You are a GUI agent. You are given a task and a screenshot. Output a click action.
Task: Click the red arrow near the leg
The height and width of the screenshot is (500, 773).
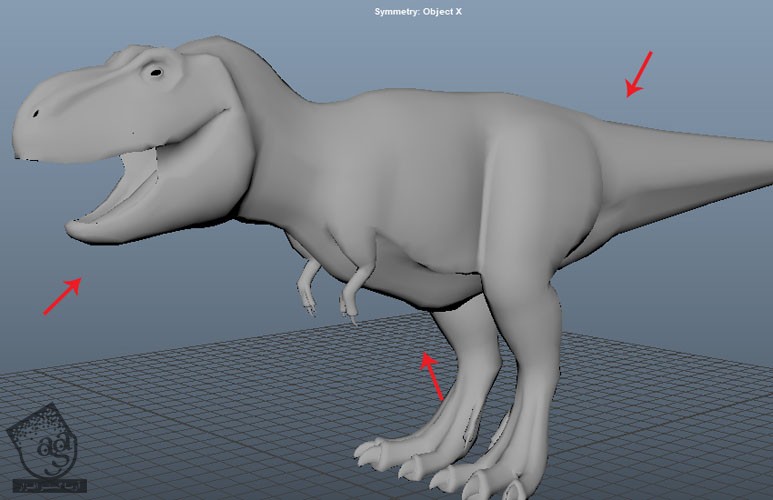pos(431,375)
